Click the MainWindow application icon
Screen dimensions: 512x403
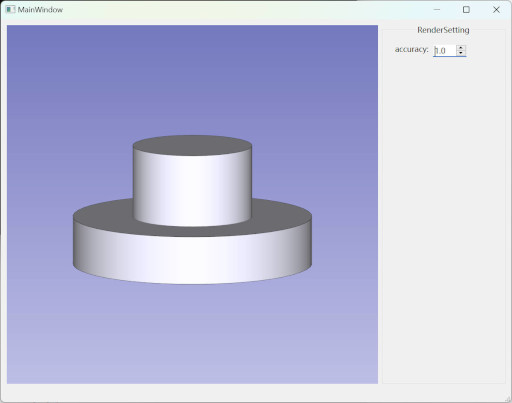[10, 9]
